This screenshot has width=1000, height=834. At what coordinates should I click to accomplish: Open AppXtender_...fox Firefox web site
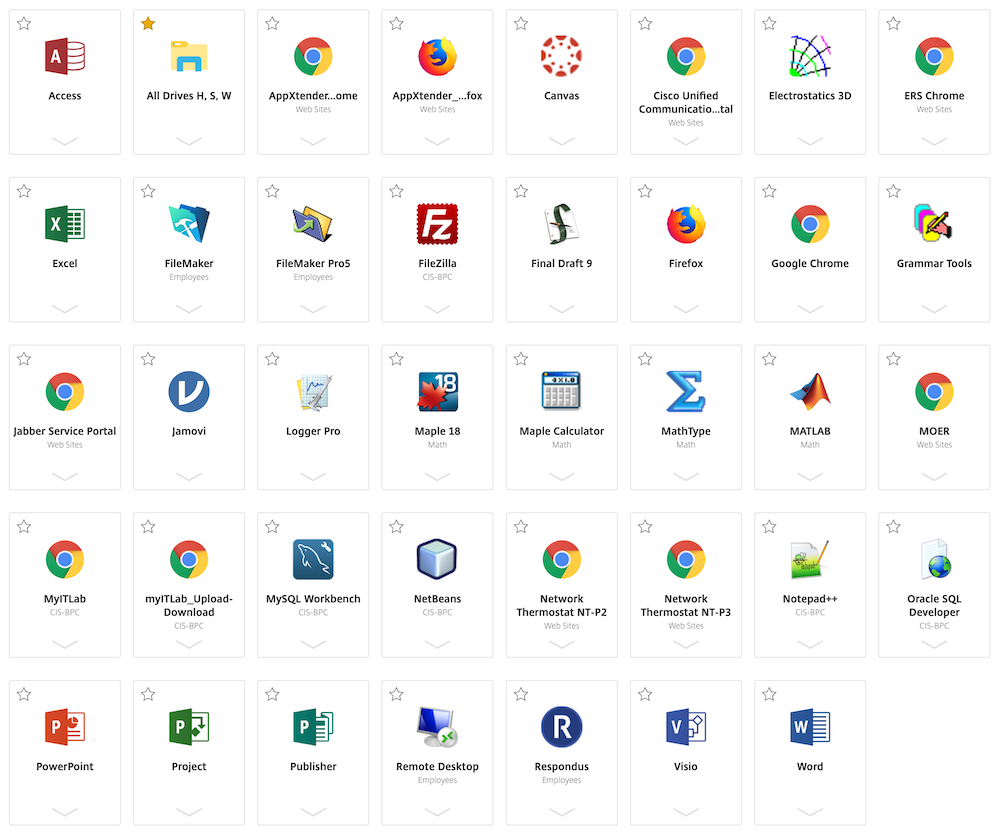pos(437,56)
